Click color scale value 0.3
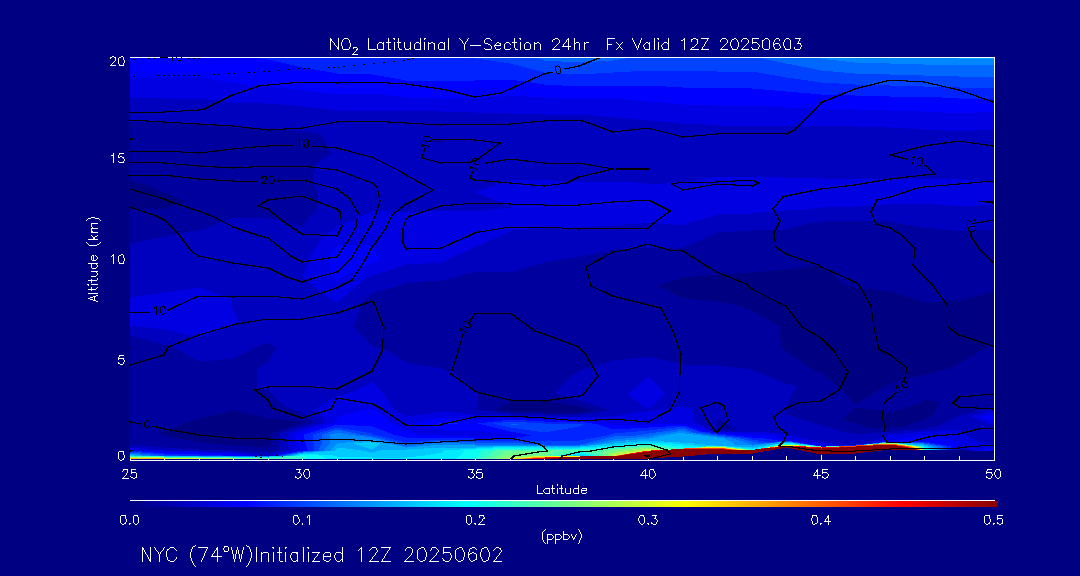1080x576 pixels. 648,521
